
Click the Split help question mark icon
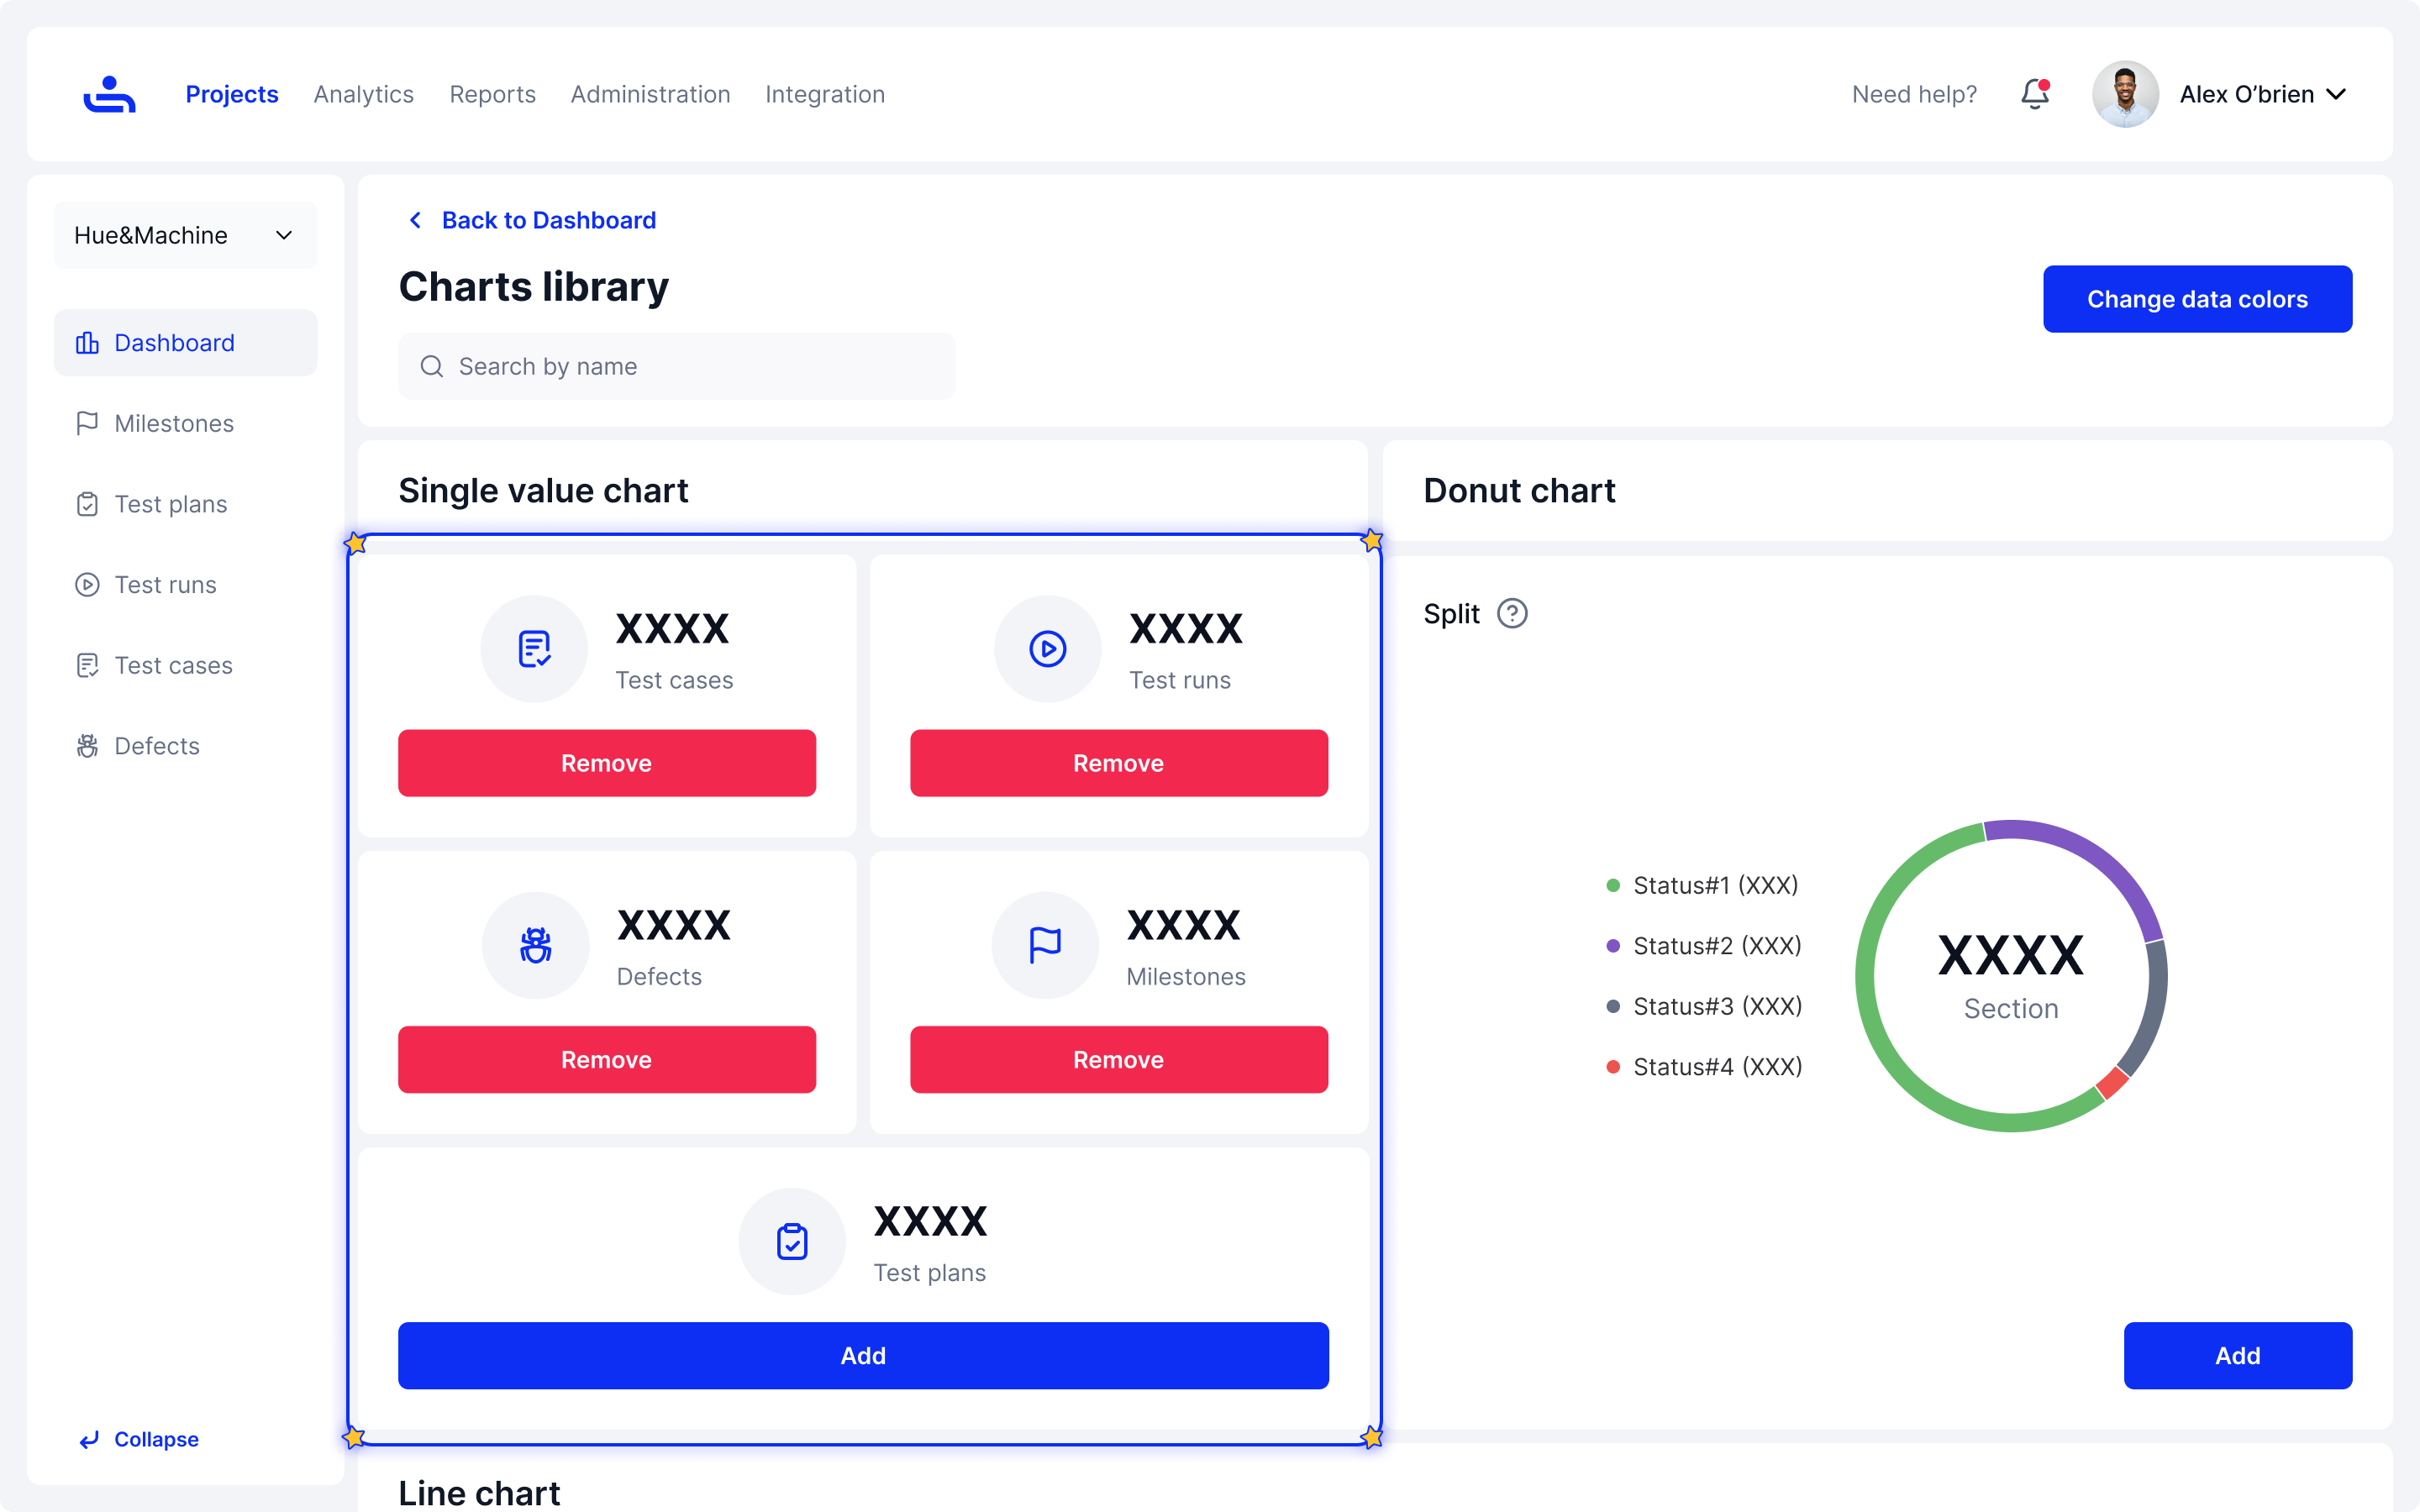click(1512, 613)
